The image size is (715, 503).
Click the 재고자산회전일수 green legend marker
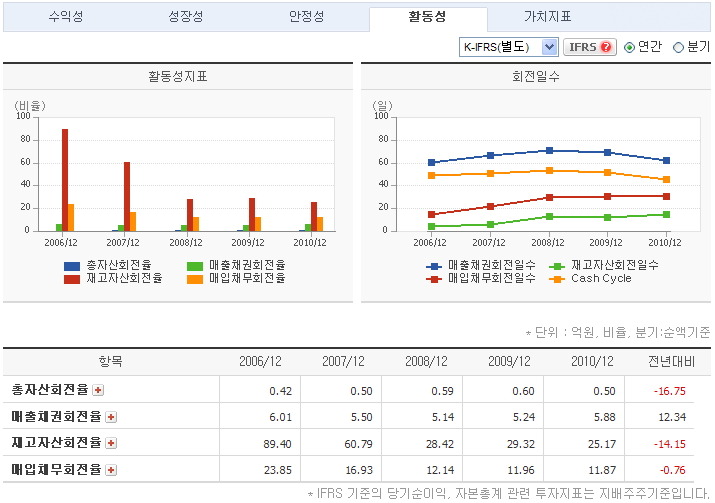(x=557, y=265)
